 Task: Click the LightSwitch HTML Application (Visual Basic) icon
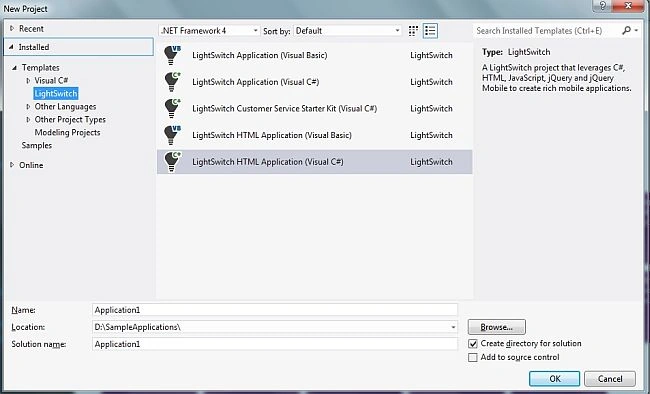coord(172,135)
